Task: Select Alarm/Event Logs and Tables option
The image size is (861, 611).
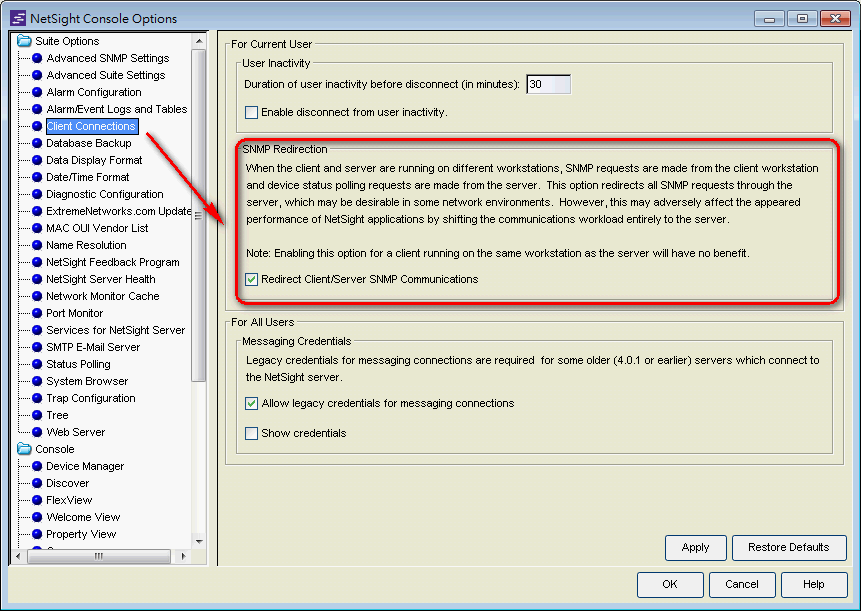Action: click(x=116, y=109)
